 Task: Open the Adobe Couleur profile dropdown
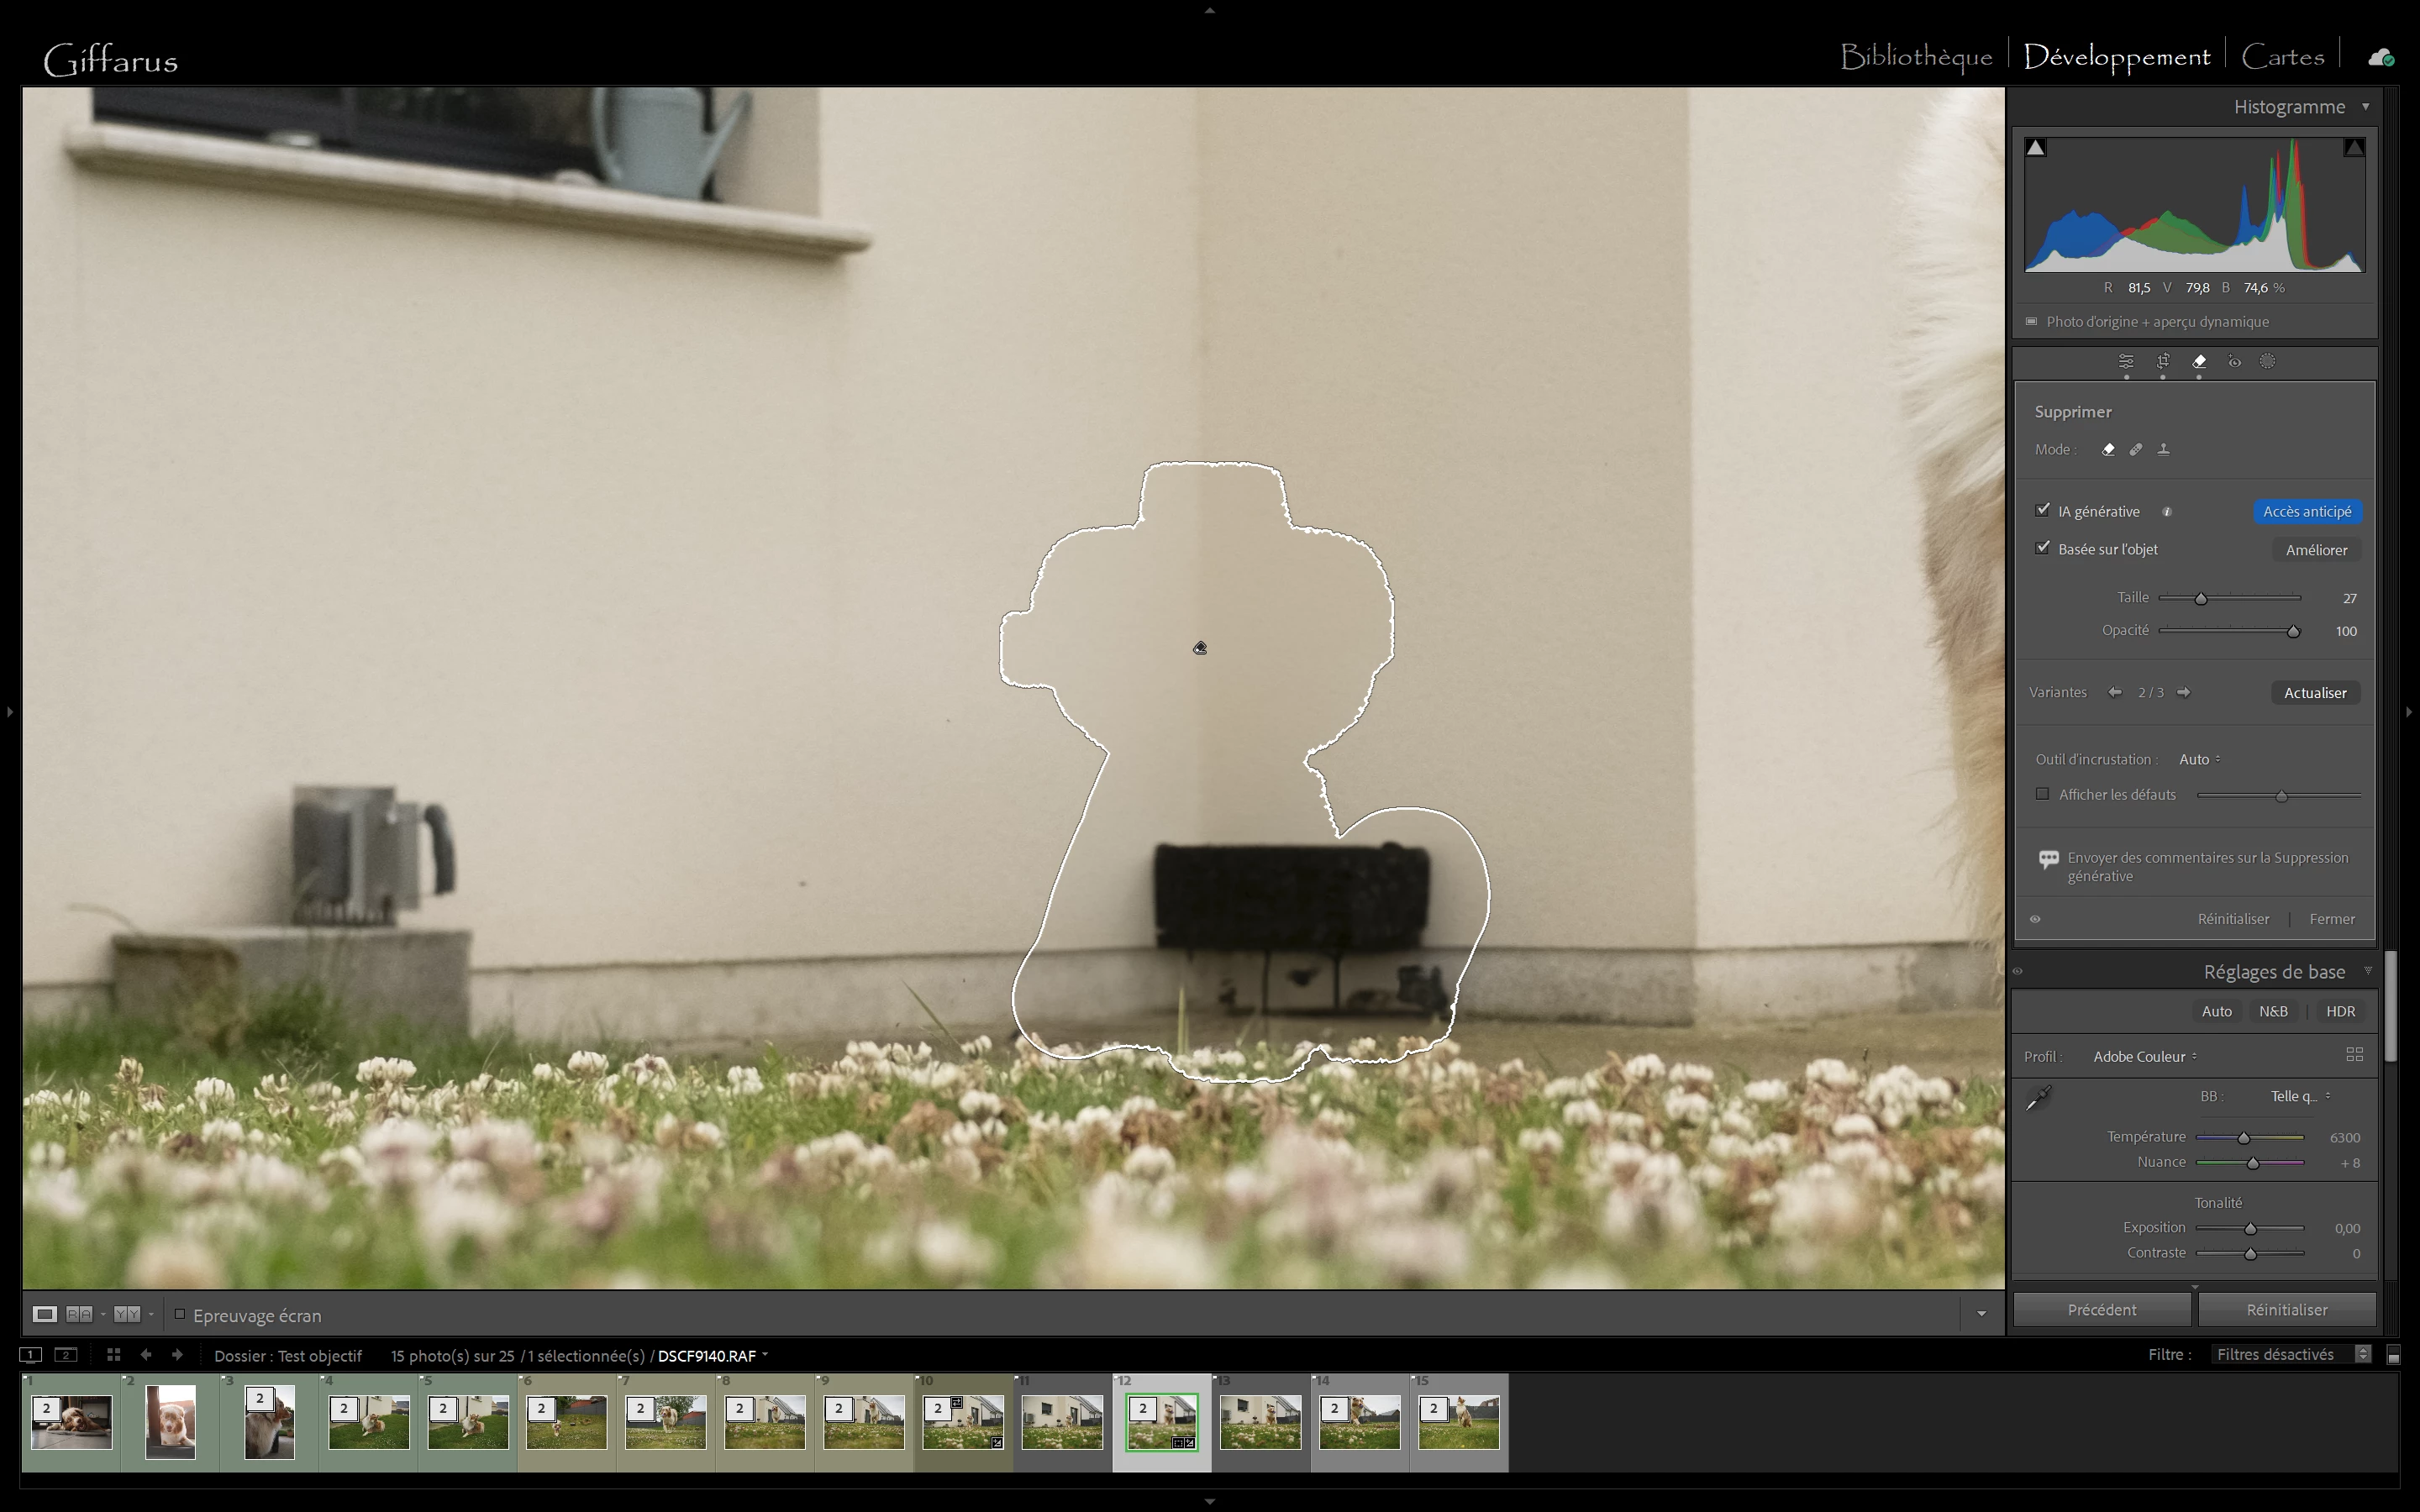coord(2145,1056)
